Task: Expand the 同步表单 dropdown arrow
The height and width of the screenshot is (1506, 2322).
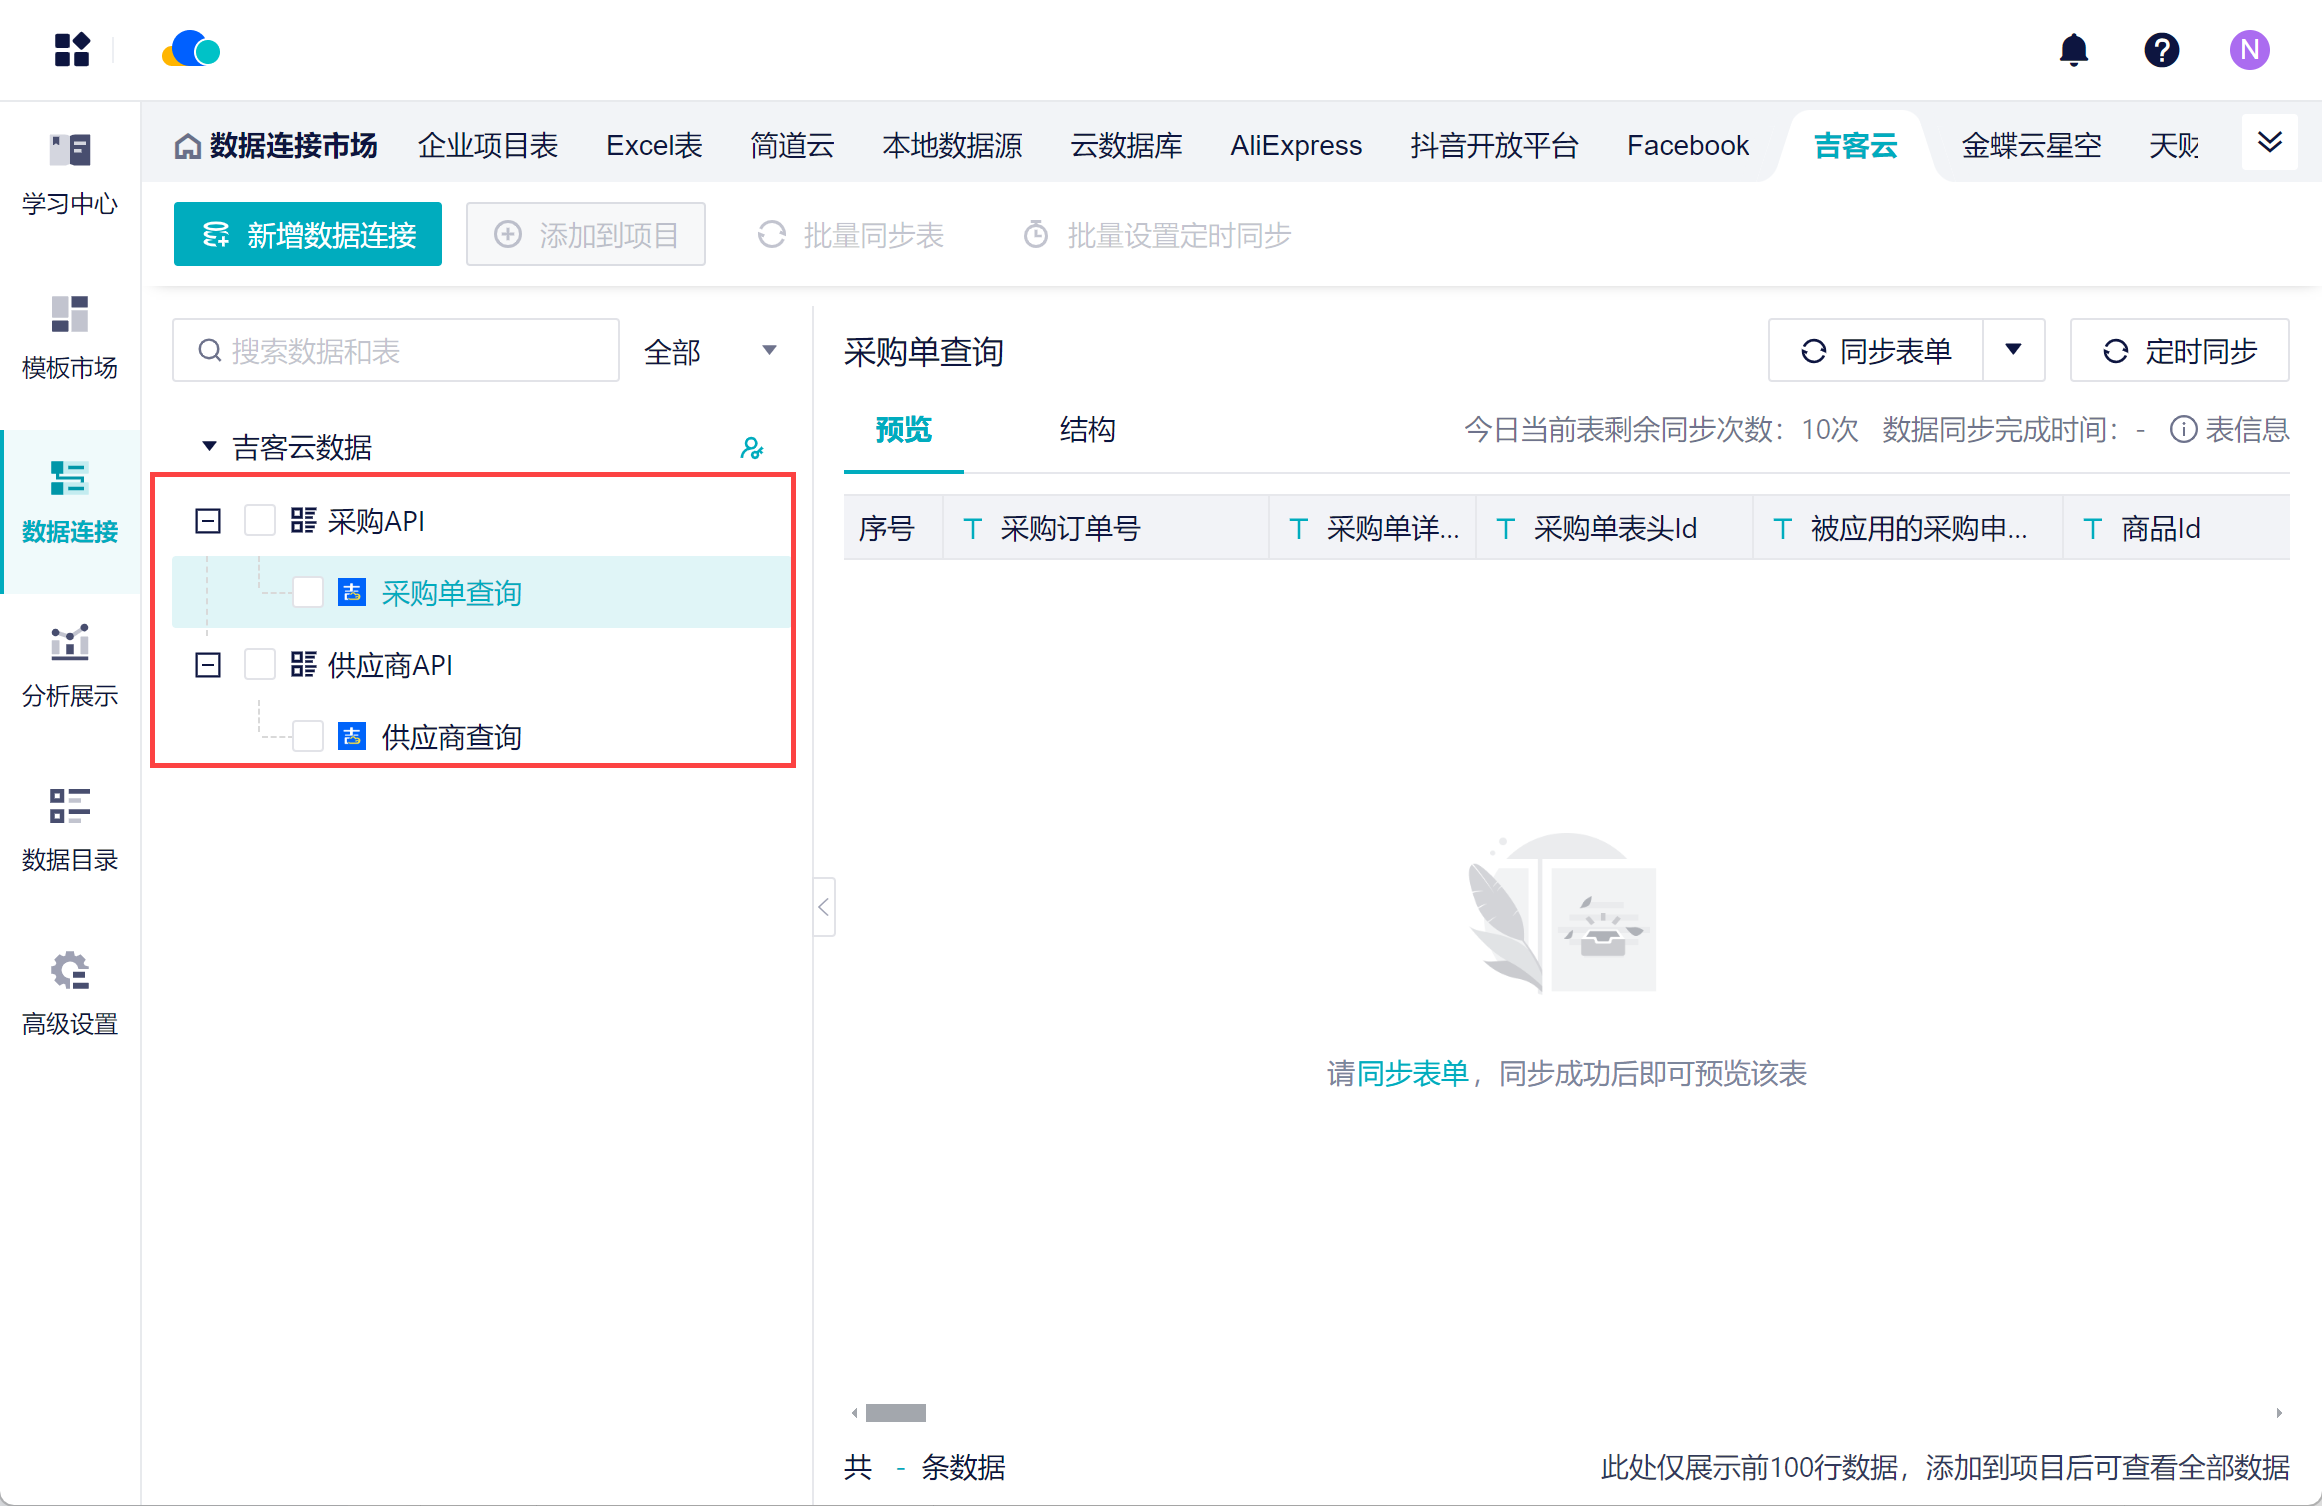Action: click(2013, 350)
